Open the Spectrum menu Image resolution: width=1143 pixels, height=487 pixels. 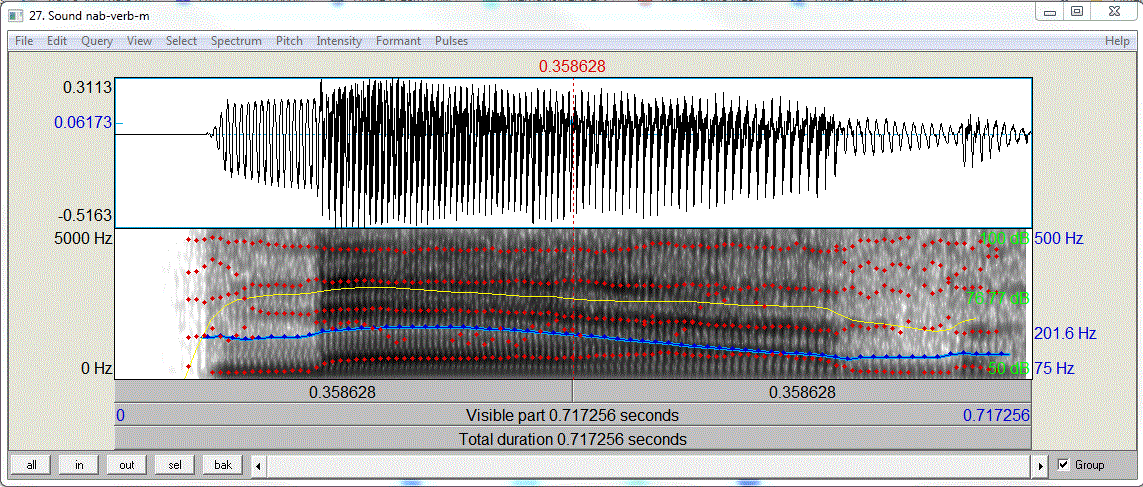[236, 41]
